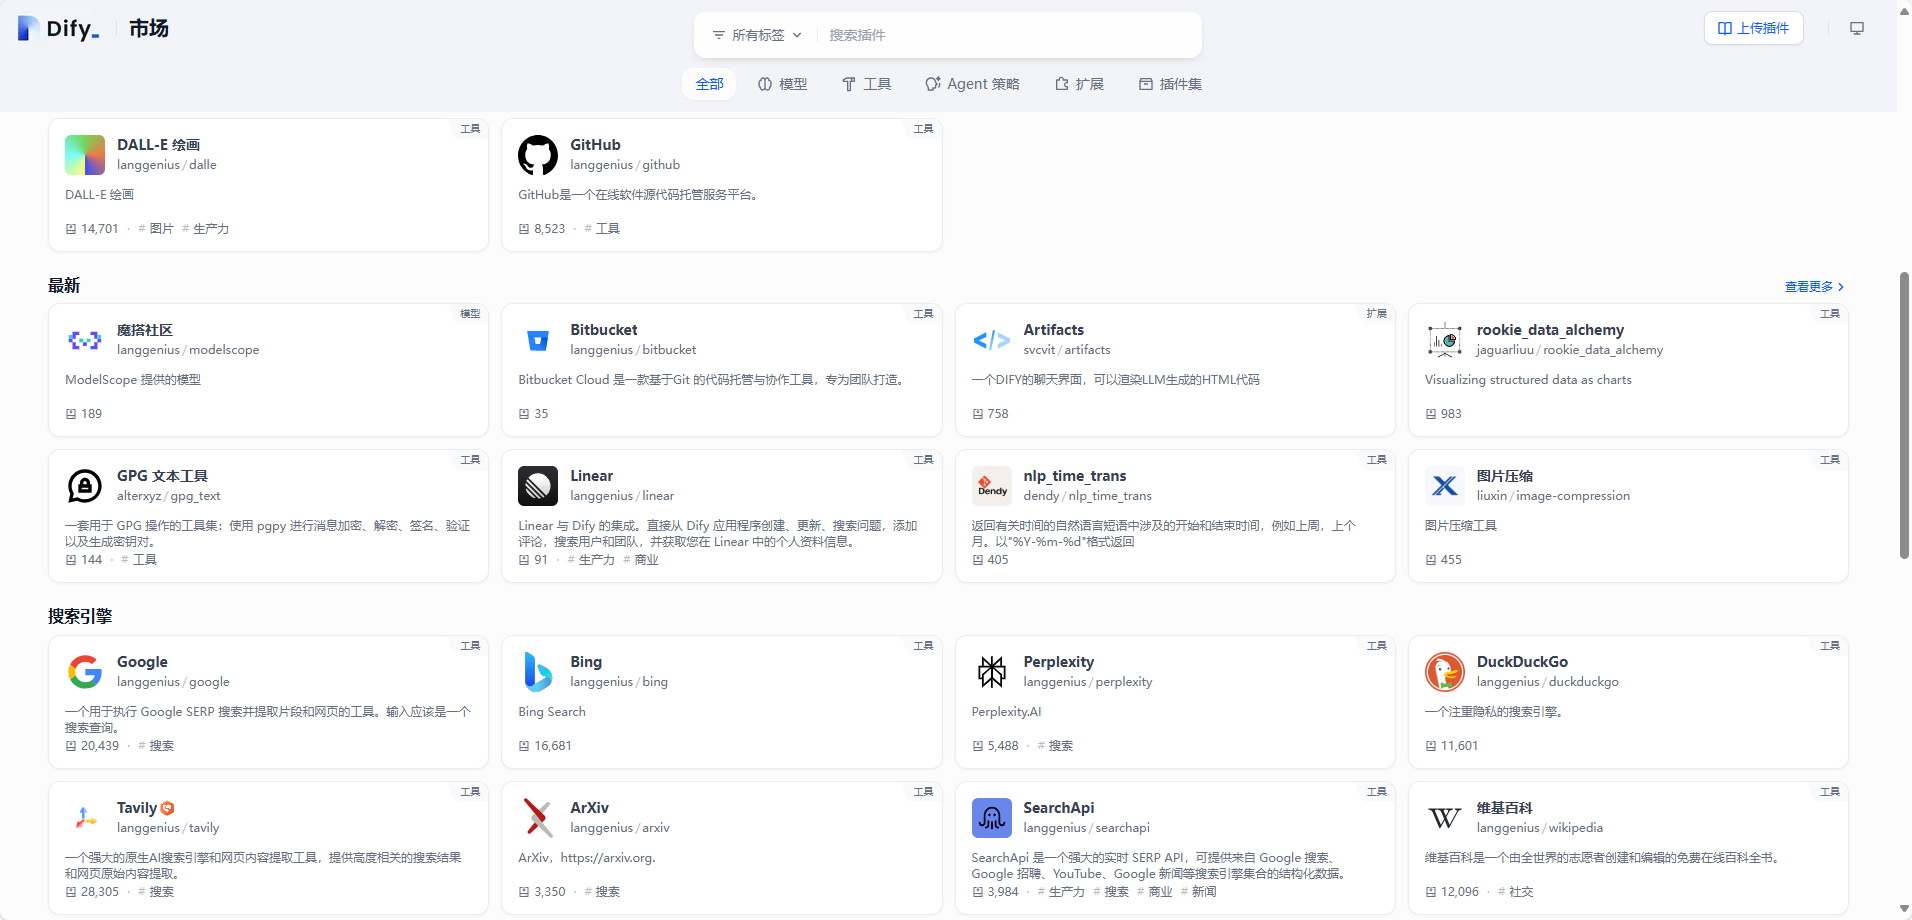Screen dimensions: 1912x920
Task: Click the Bitbucket plugin icon
Action: (x=538, y=340)
